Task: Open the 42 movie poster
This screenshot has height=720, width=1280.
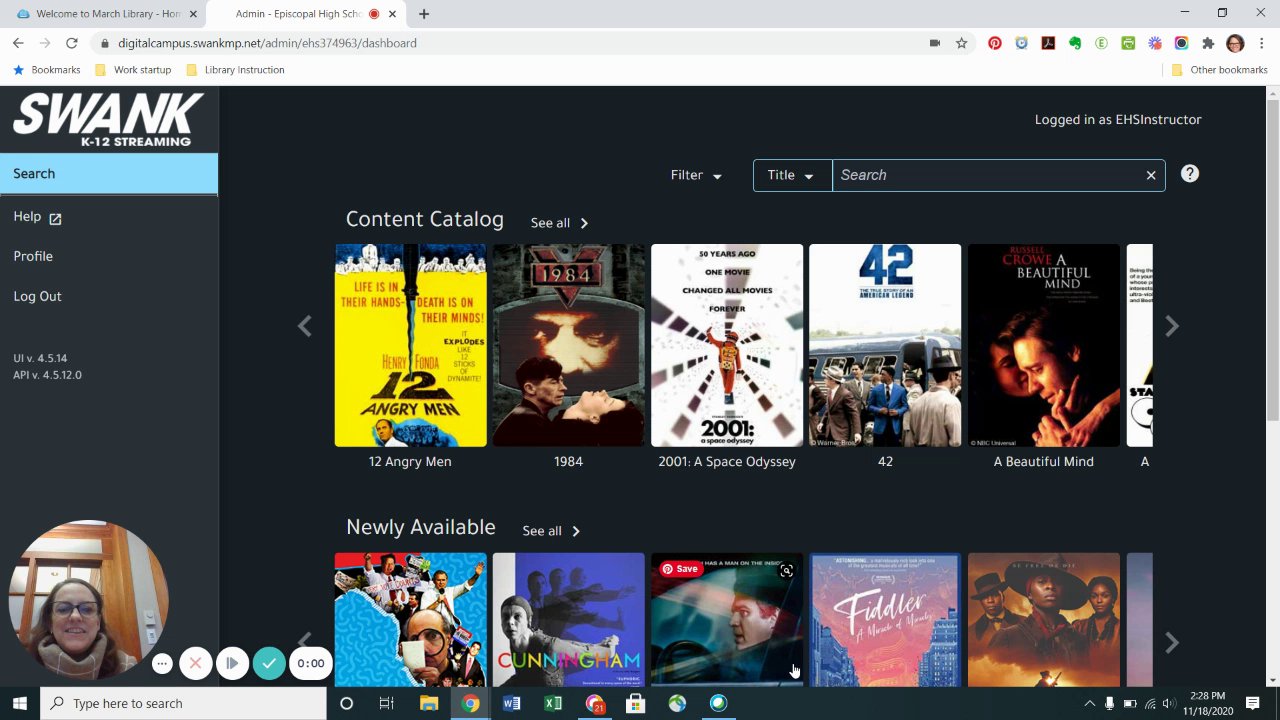Action: coord(885,345)
